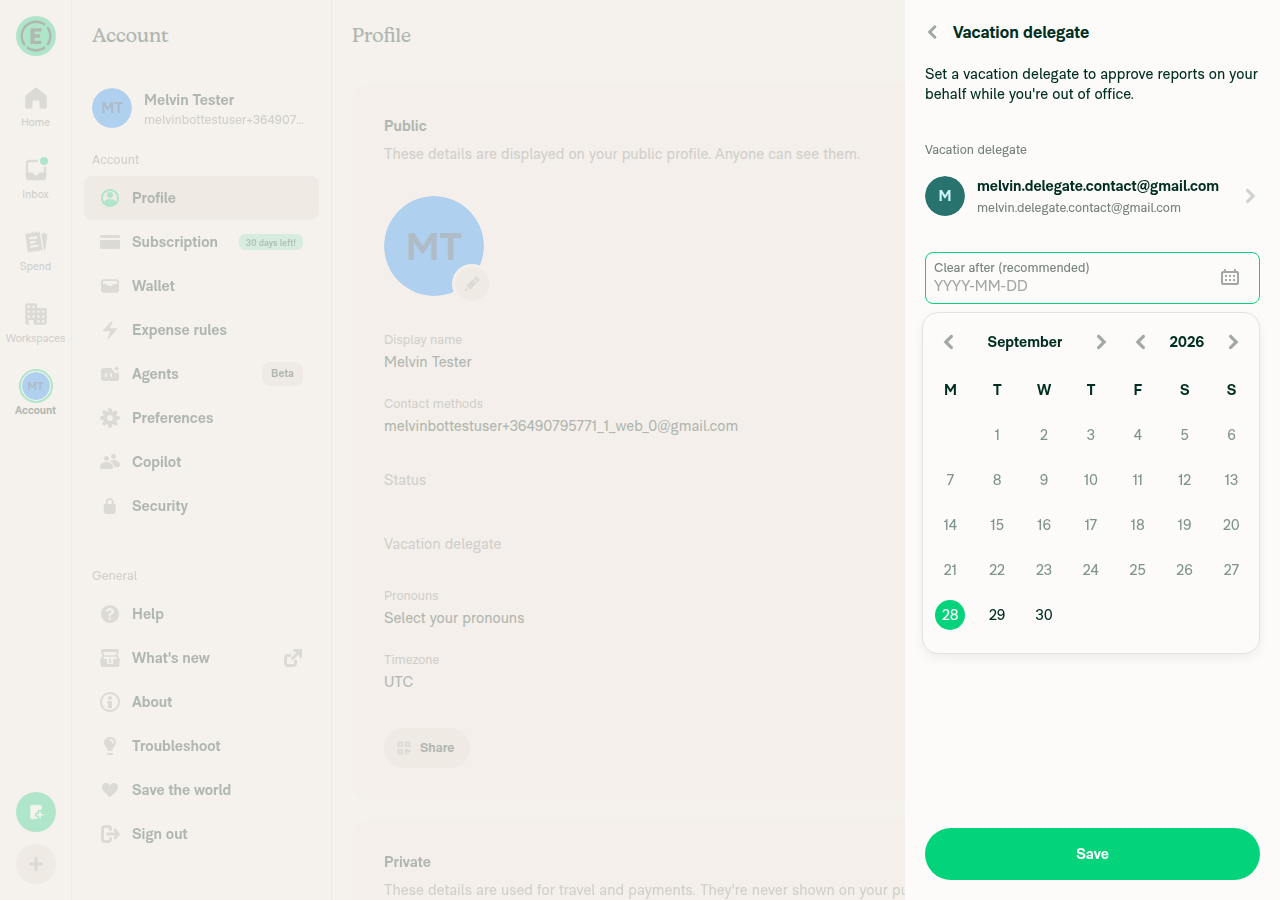The width and height of the screenshot is (1280, 900).
Task: Sign out of the account
Action: click(201, 834)
